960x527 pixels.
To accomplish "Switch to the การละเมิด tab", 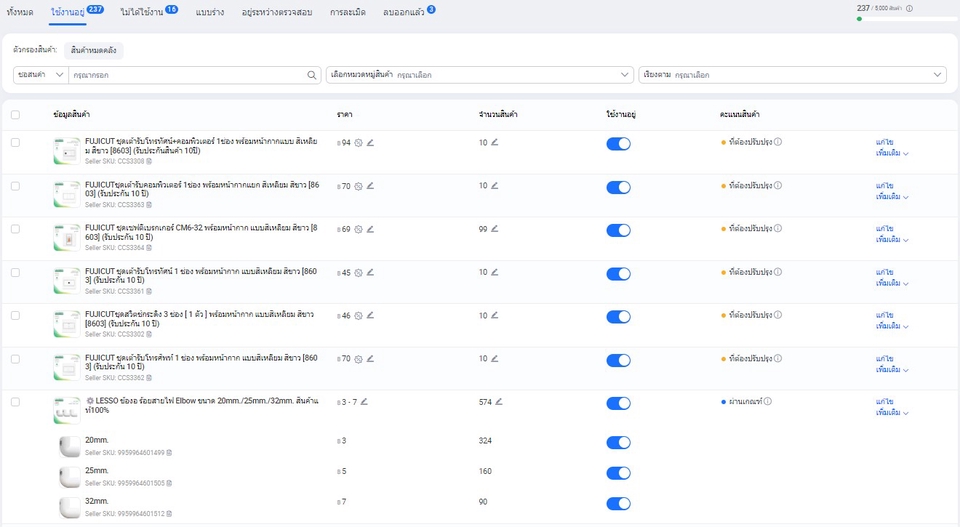I will click(x=348, y=12).
